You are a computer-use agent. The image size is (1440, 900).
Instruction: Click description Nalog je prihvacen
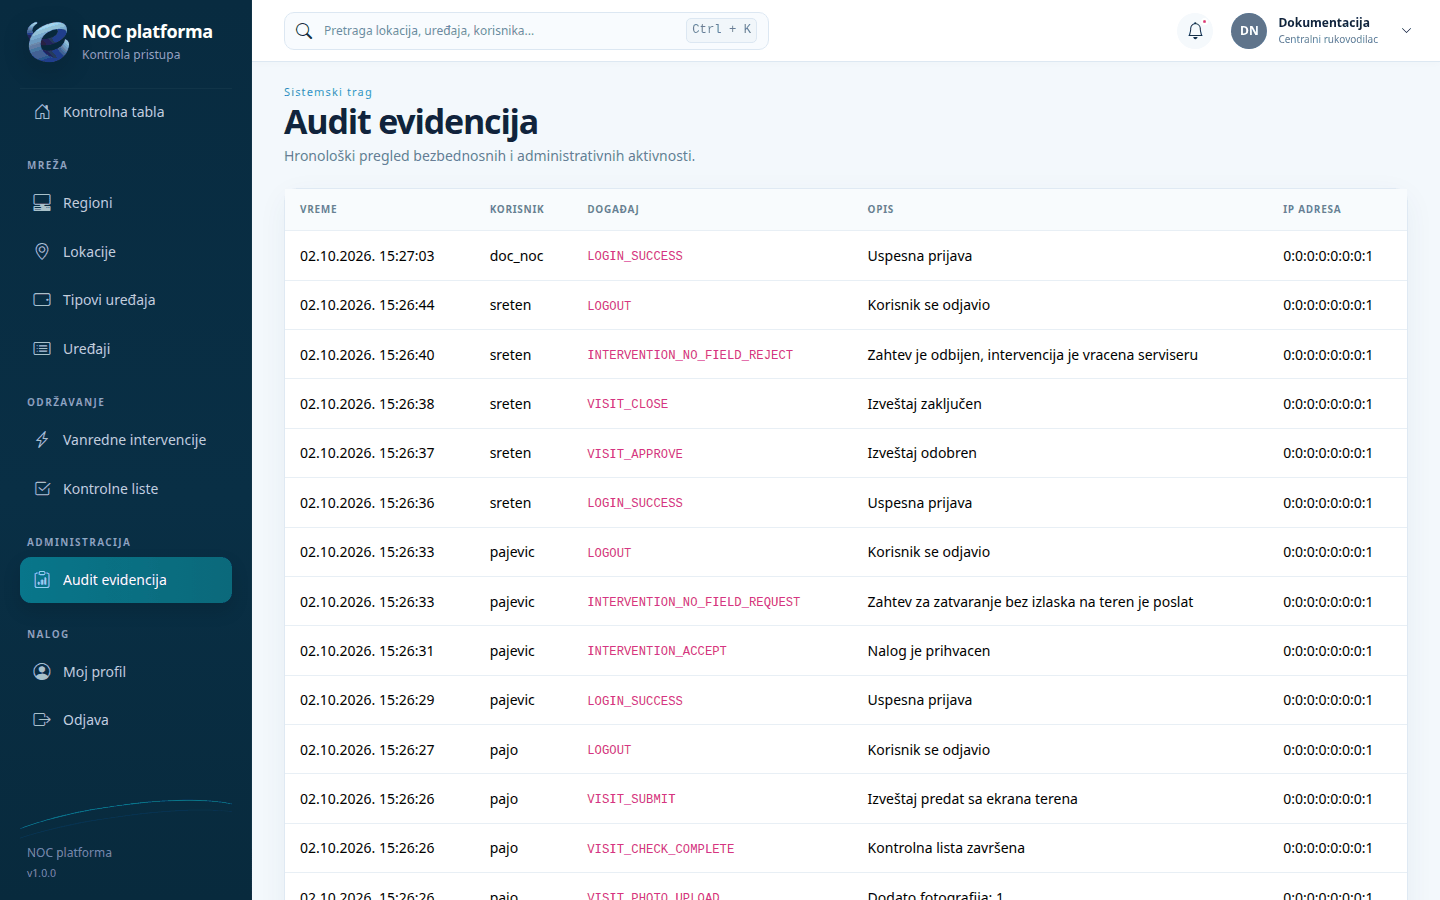[929, 651]
